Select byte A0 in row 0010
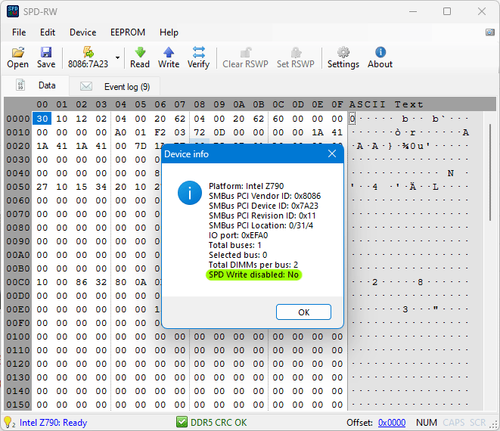Image resolution: width=500 pixels, height=431 pixels. (x=121, y=132)
